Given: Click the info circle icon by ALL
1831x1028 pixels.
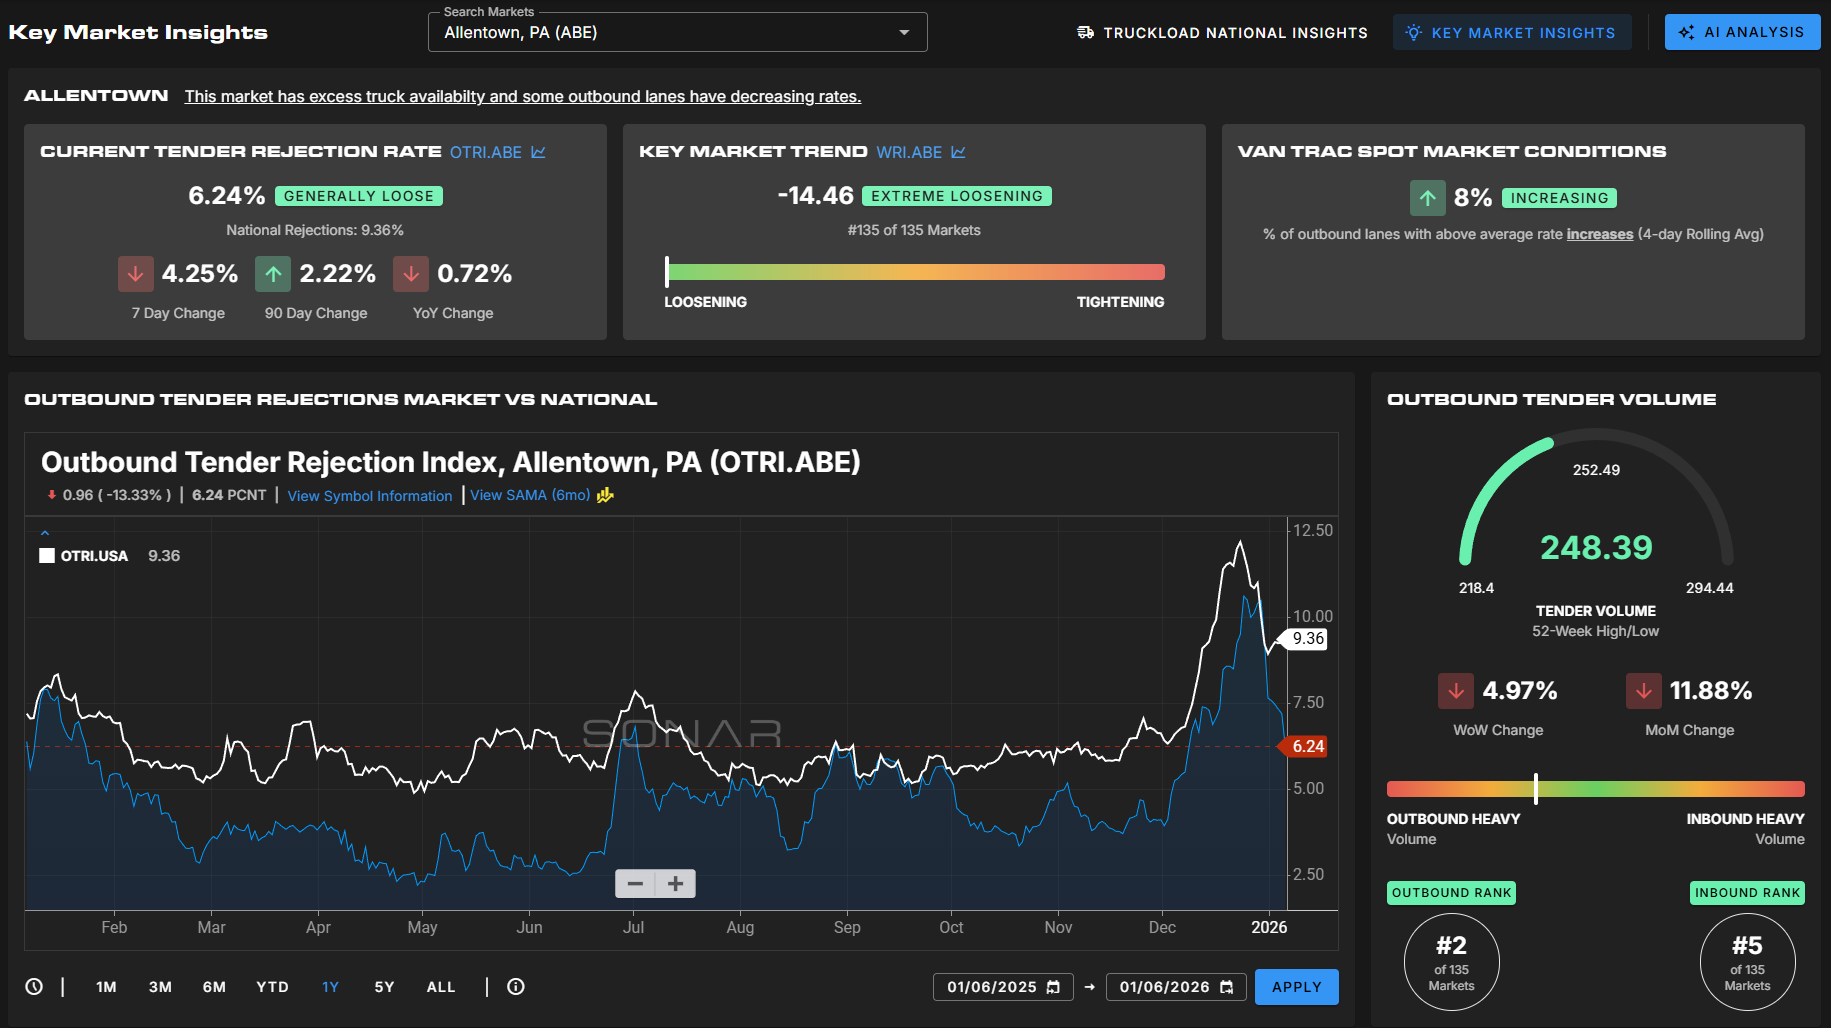Looking at the screenshot, I should (516, 987).
